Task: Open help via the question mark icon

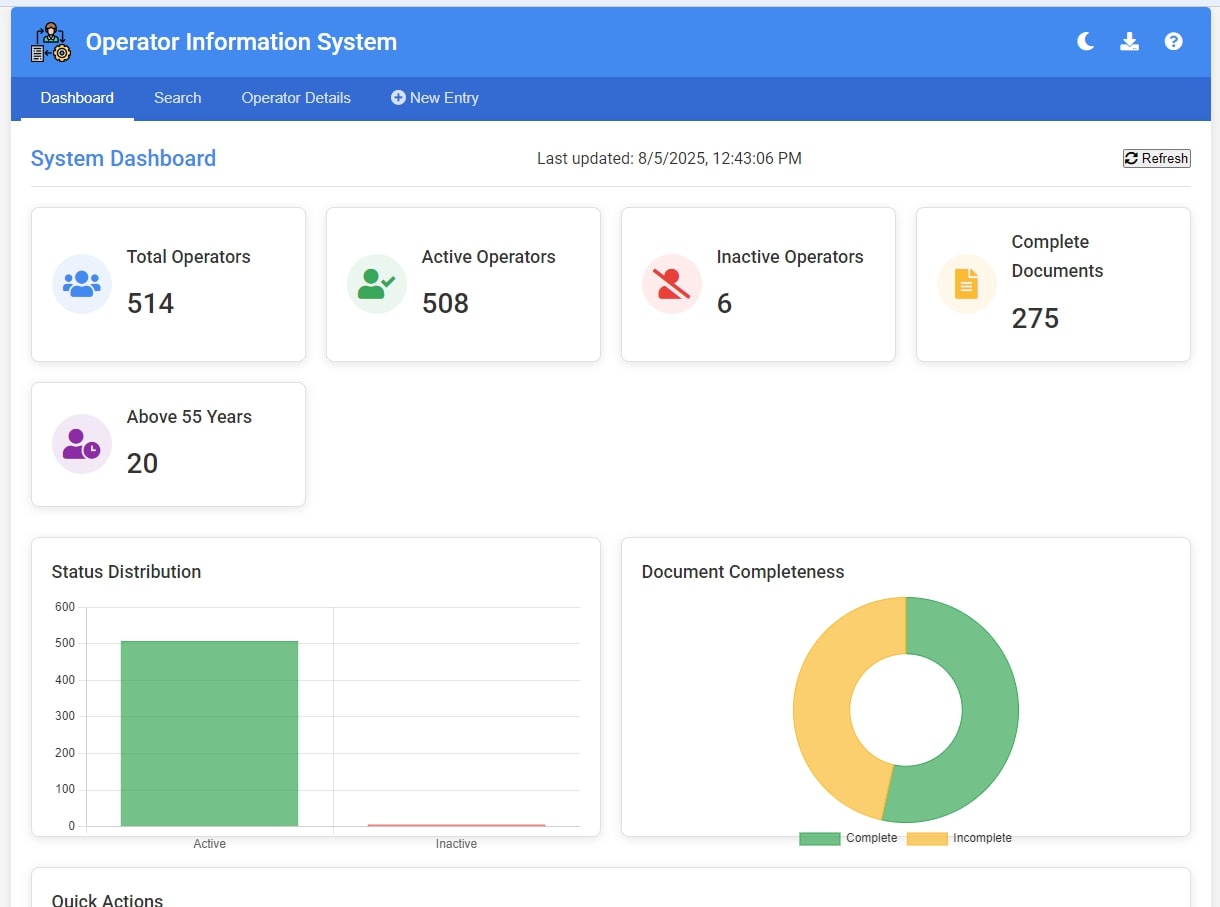Action: tap(1173, 41)
